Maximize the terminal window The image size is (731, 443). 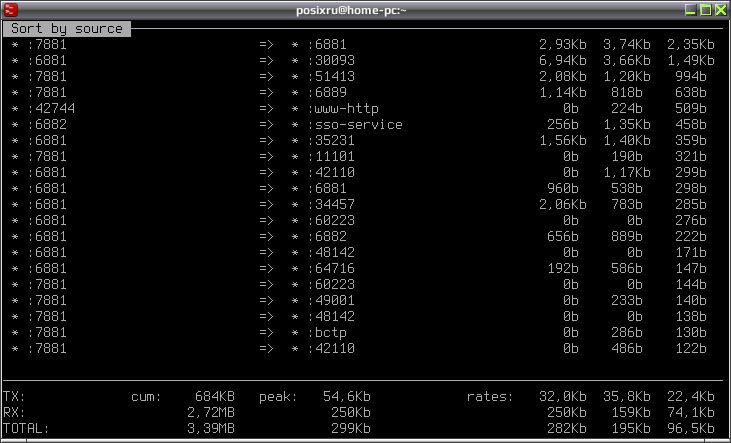(706, 10)
